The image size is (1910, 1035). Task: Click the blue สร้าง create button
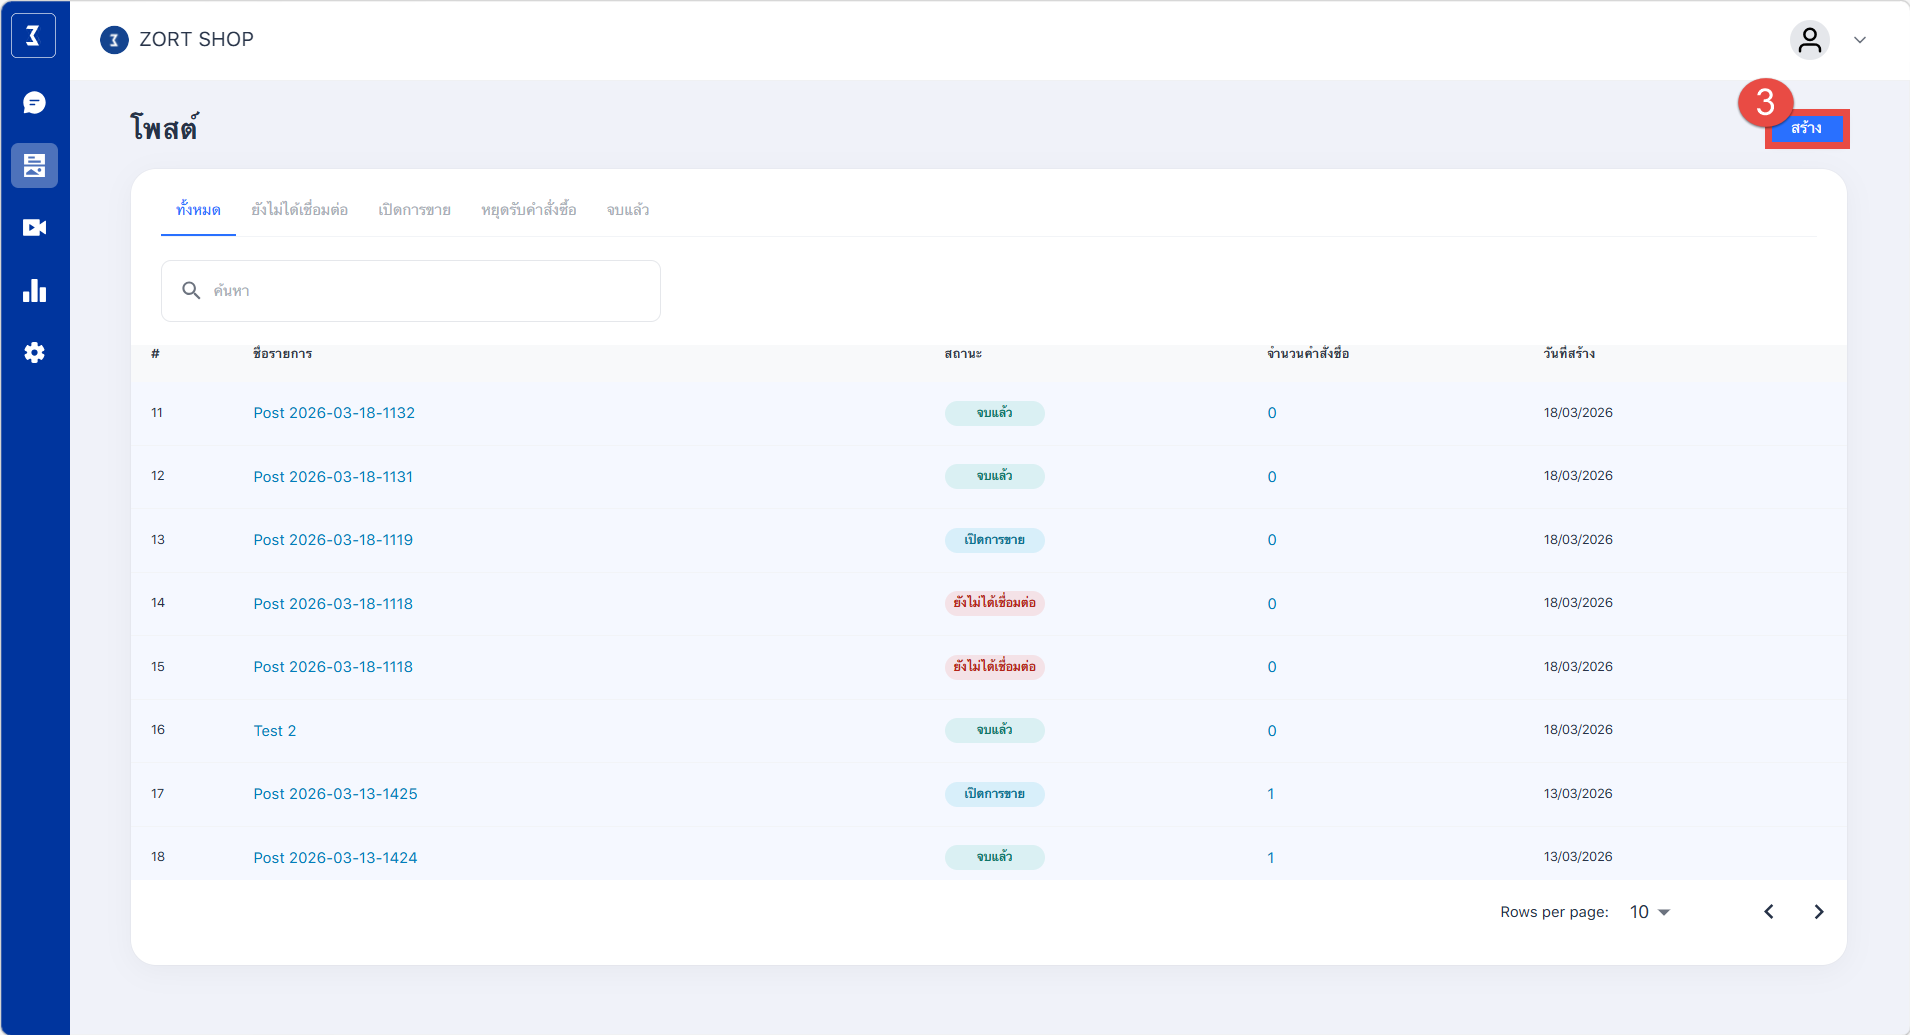[1806, 129]
